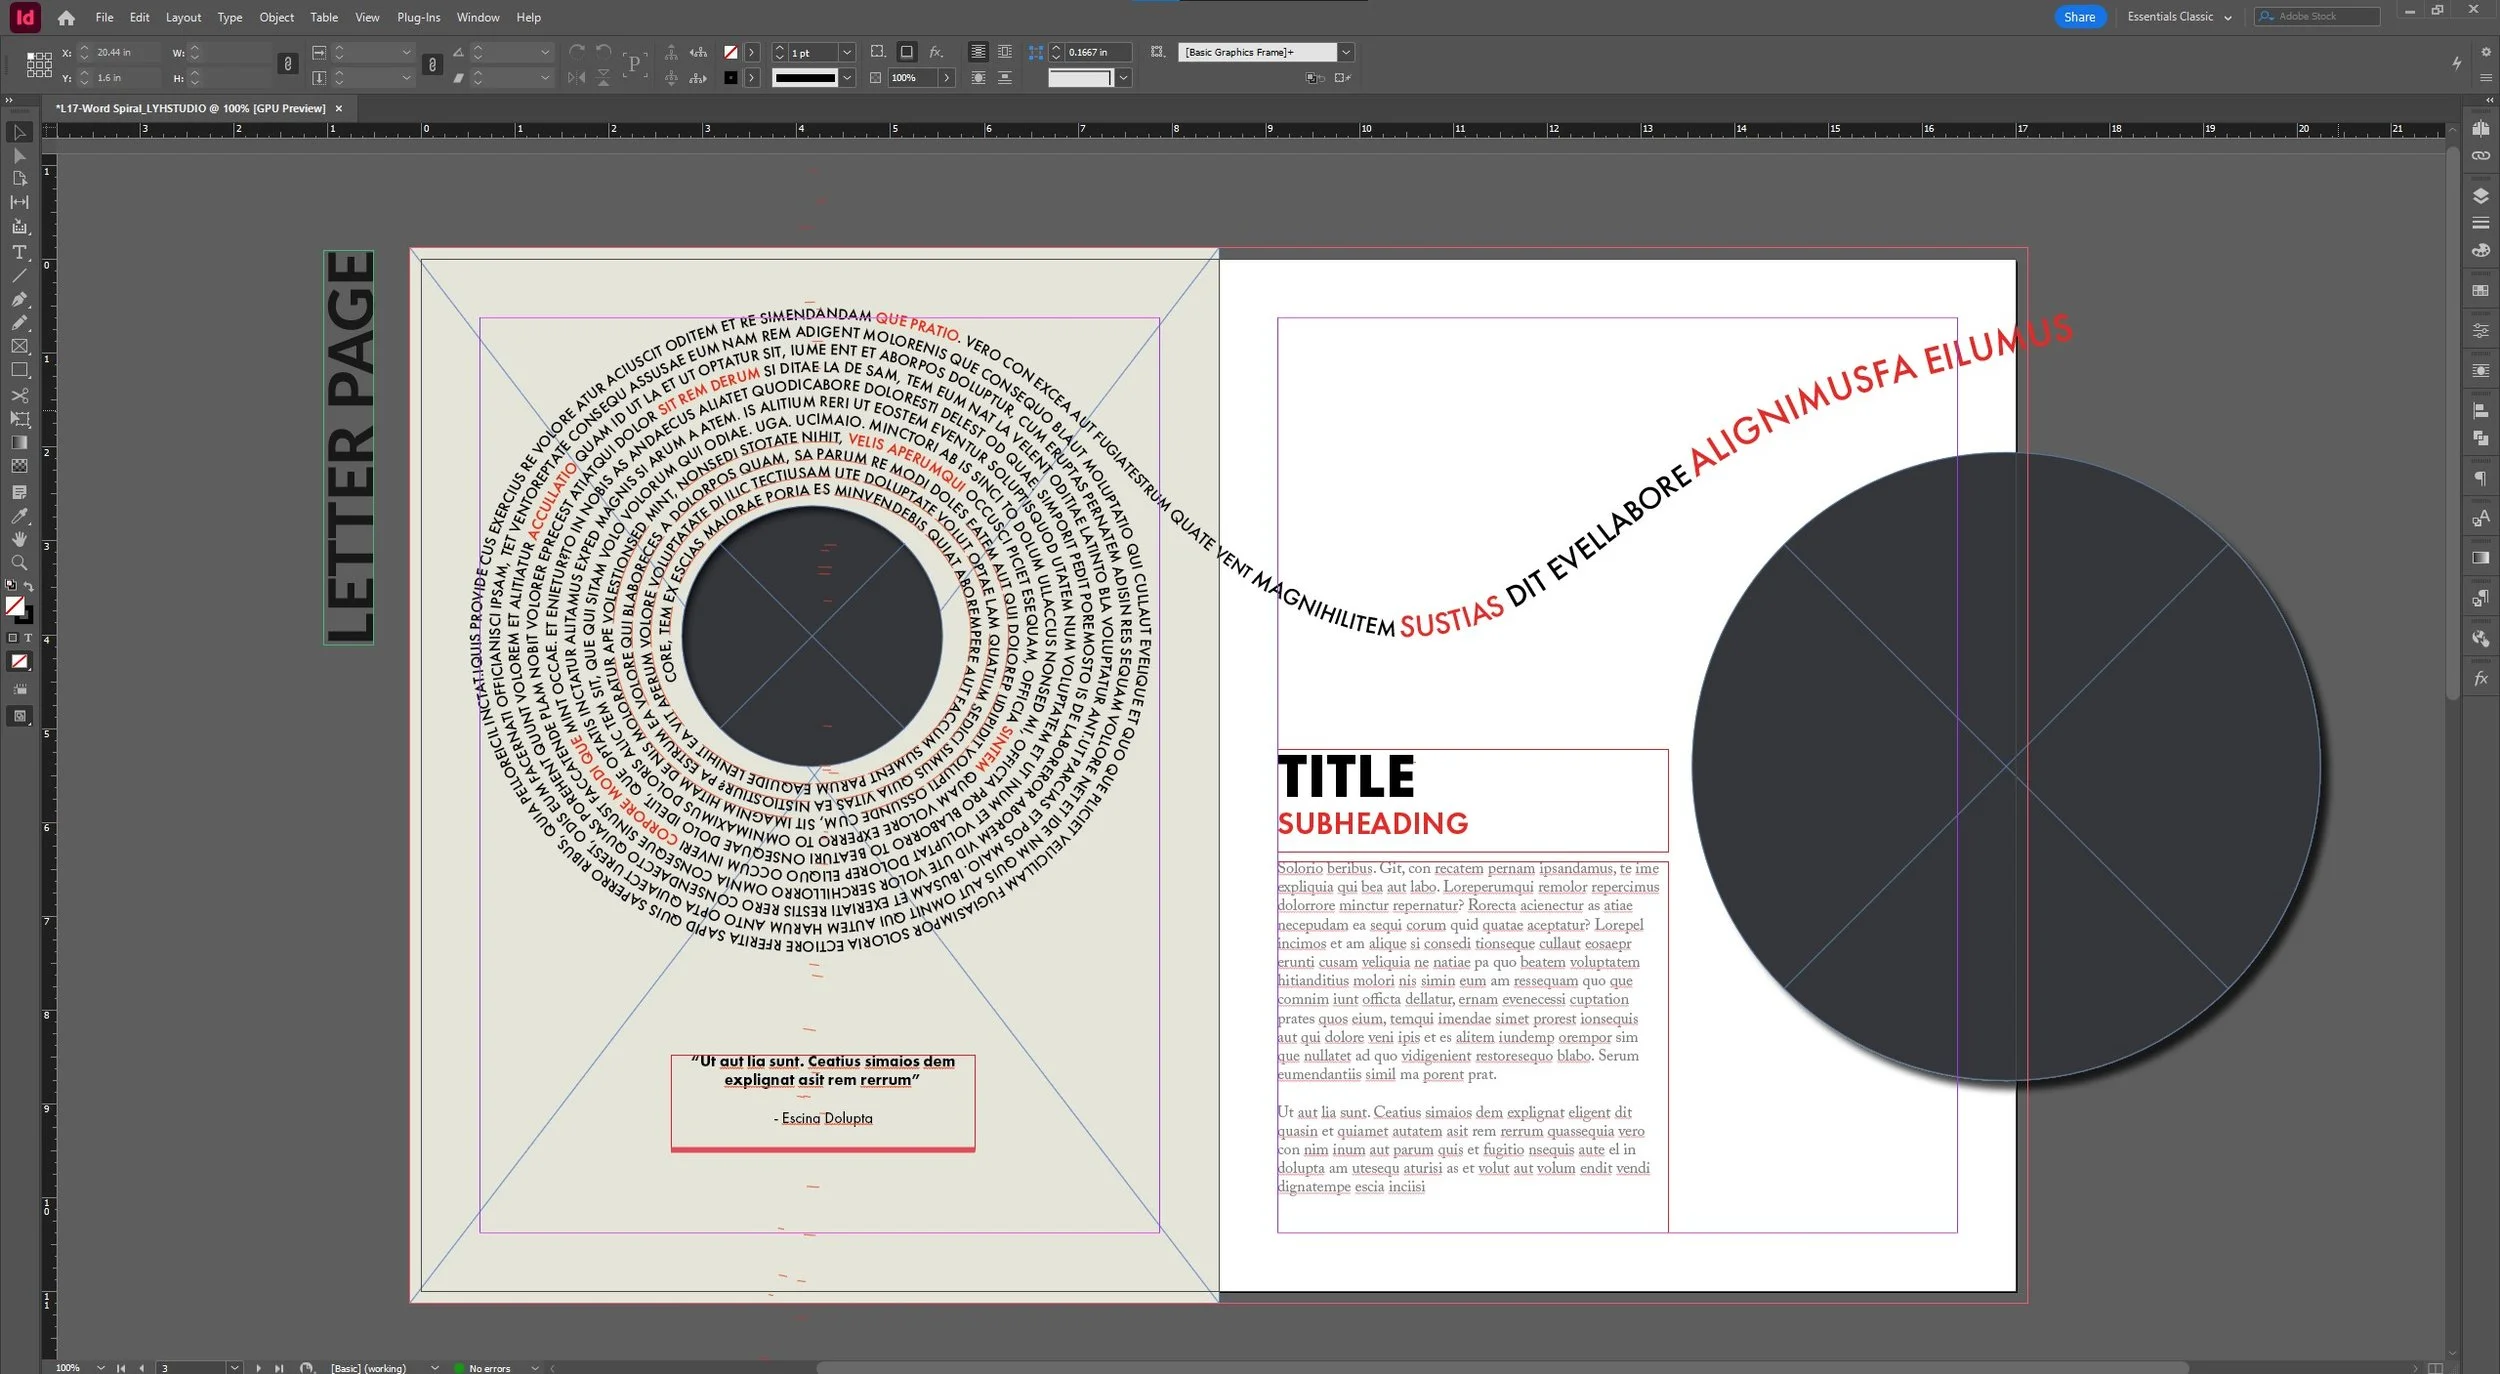Open the Object menu
The image size is (2500, 1374).
(x=276, y=17)
